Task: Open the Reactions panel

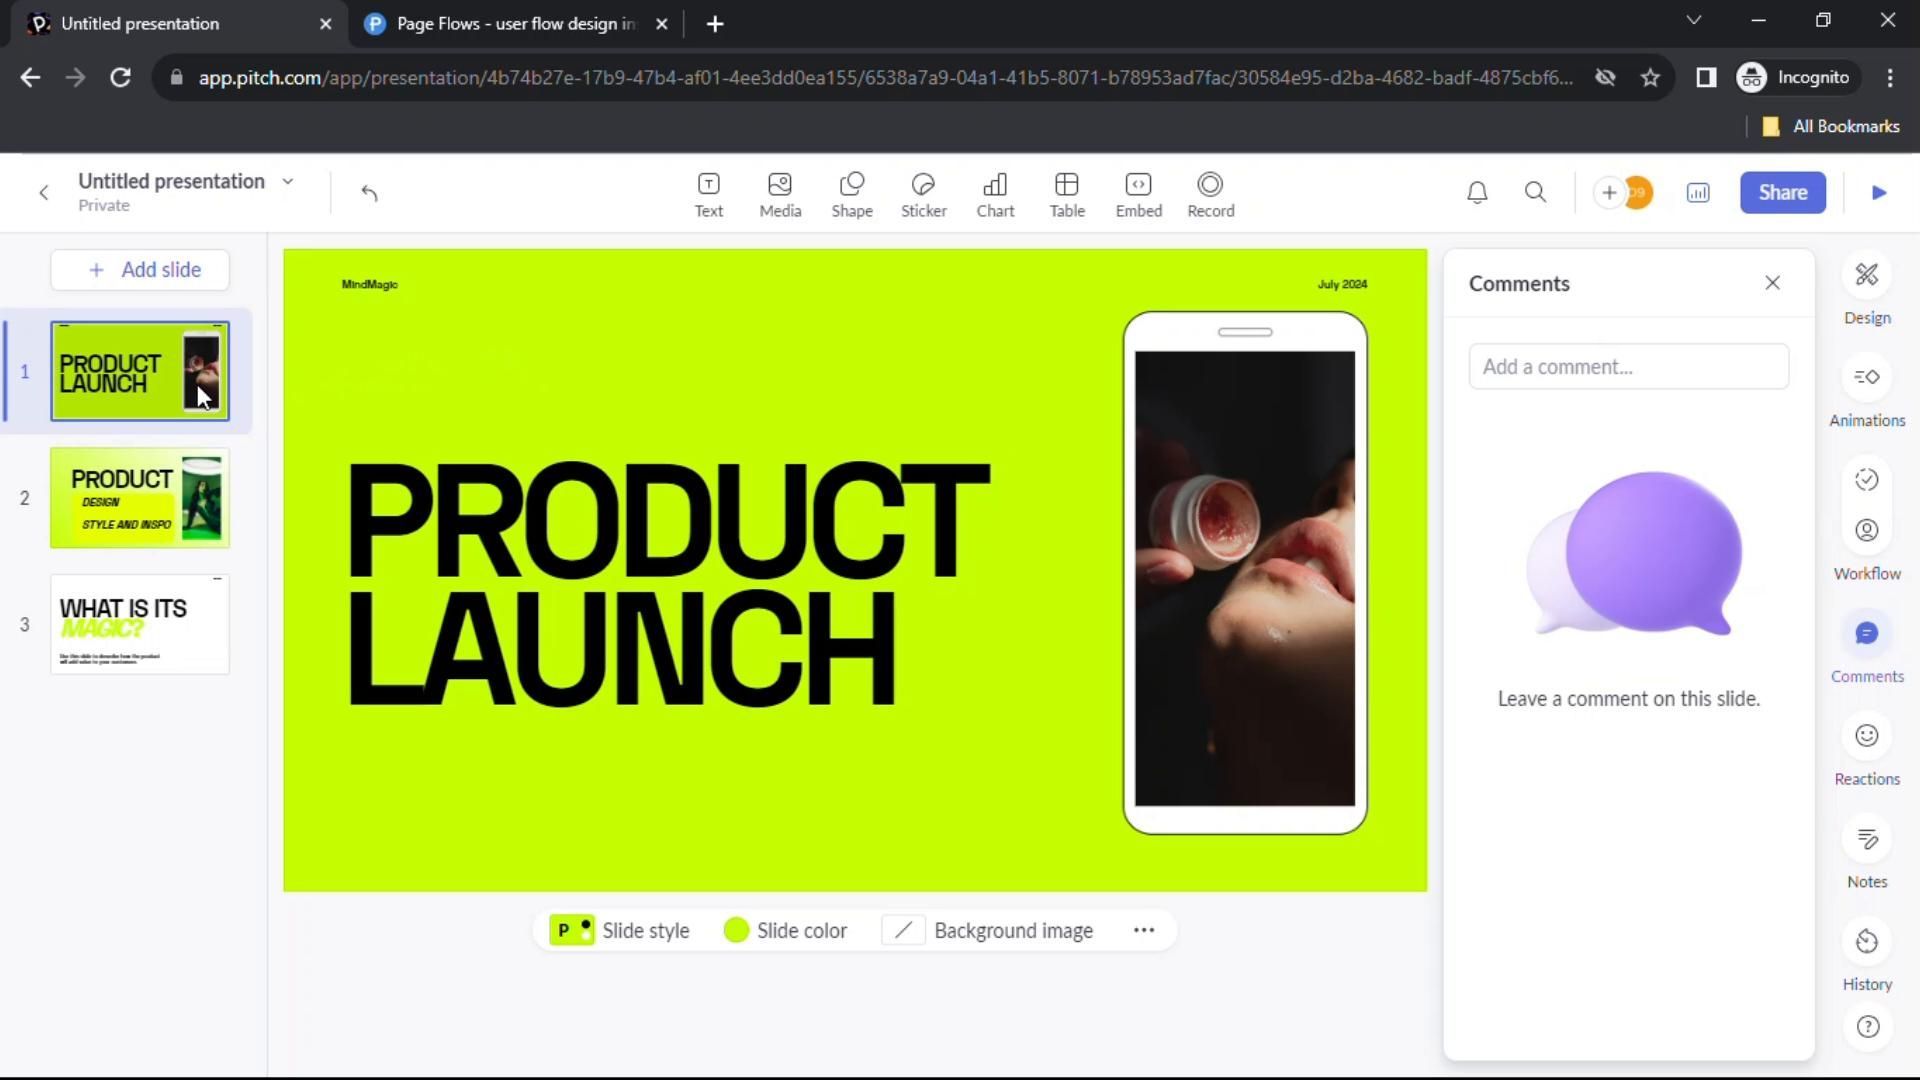Action: [x=1866, y=748]
